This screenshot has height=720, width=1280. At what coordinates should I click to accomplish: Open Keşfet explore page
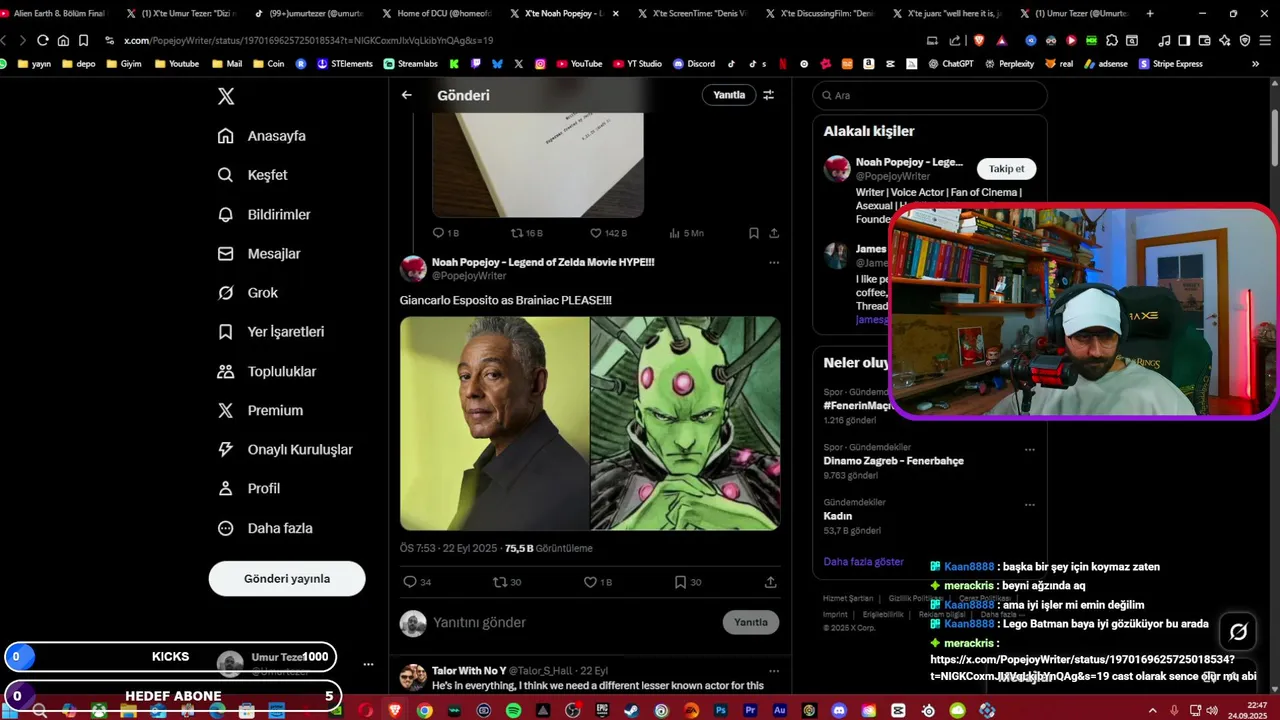pyautogui.click(x=252, y=175)
